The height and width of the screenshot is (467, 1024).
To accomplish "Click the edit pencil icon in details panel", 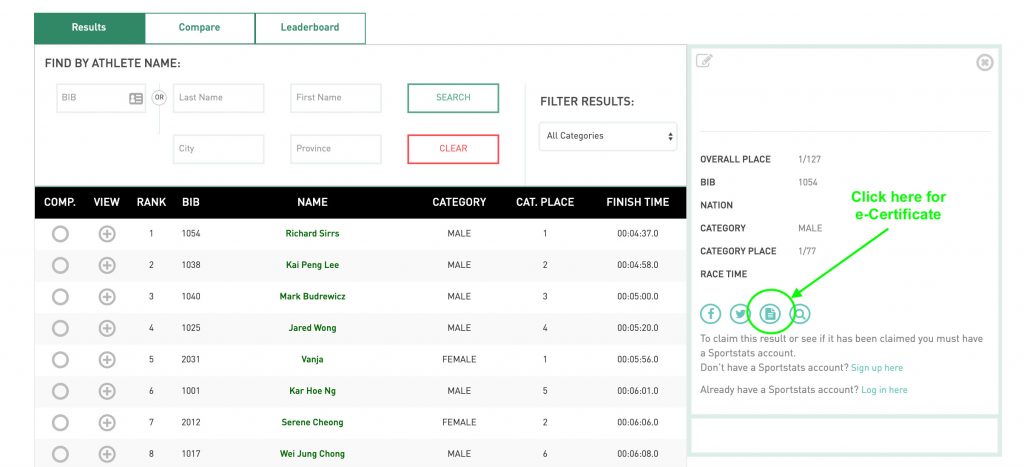I will pos(704,61).
